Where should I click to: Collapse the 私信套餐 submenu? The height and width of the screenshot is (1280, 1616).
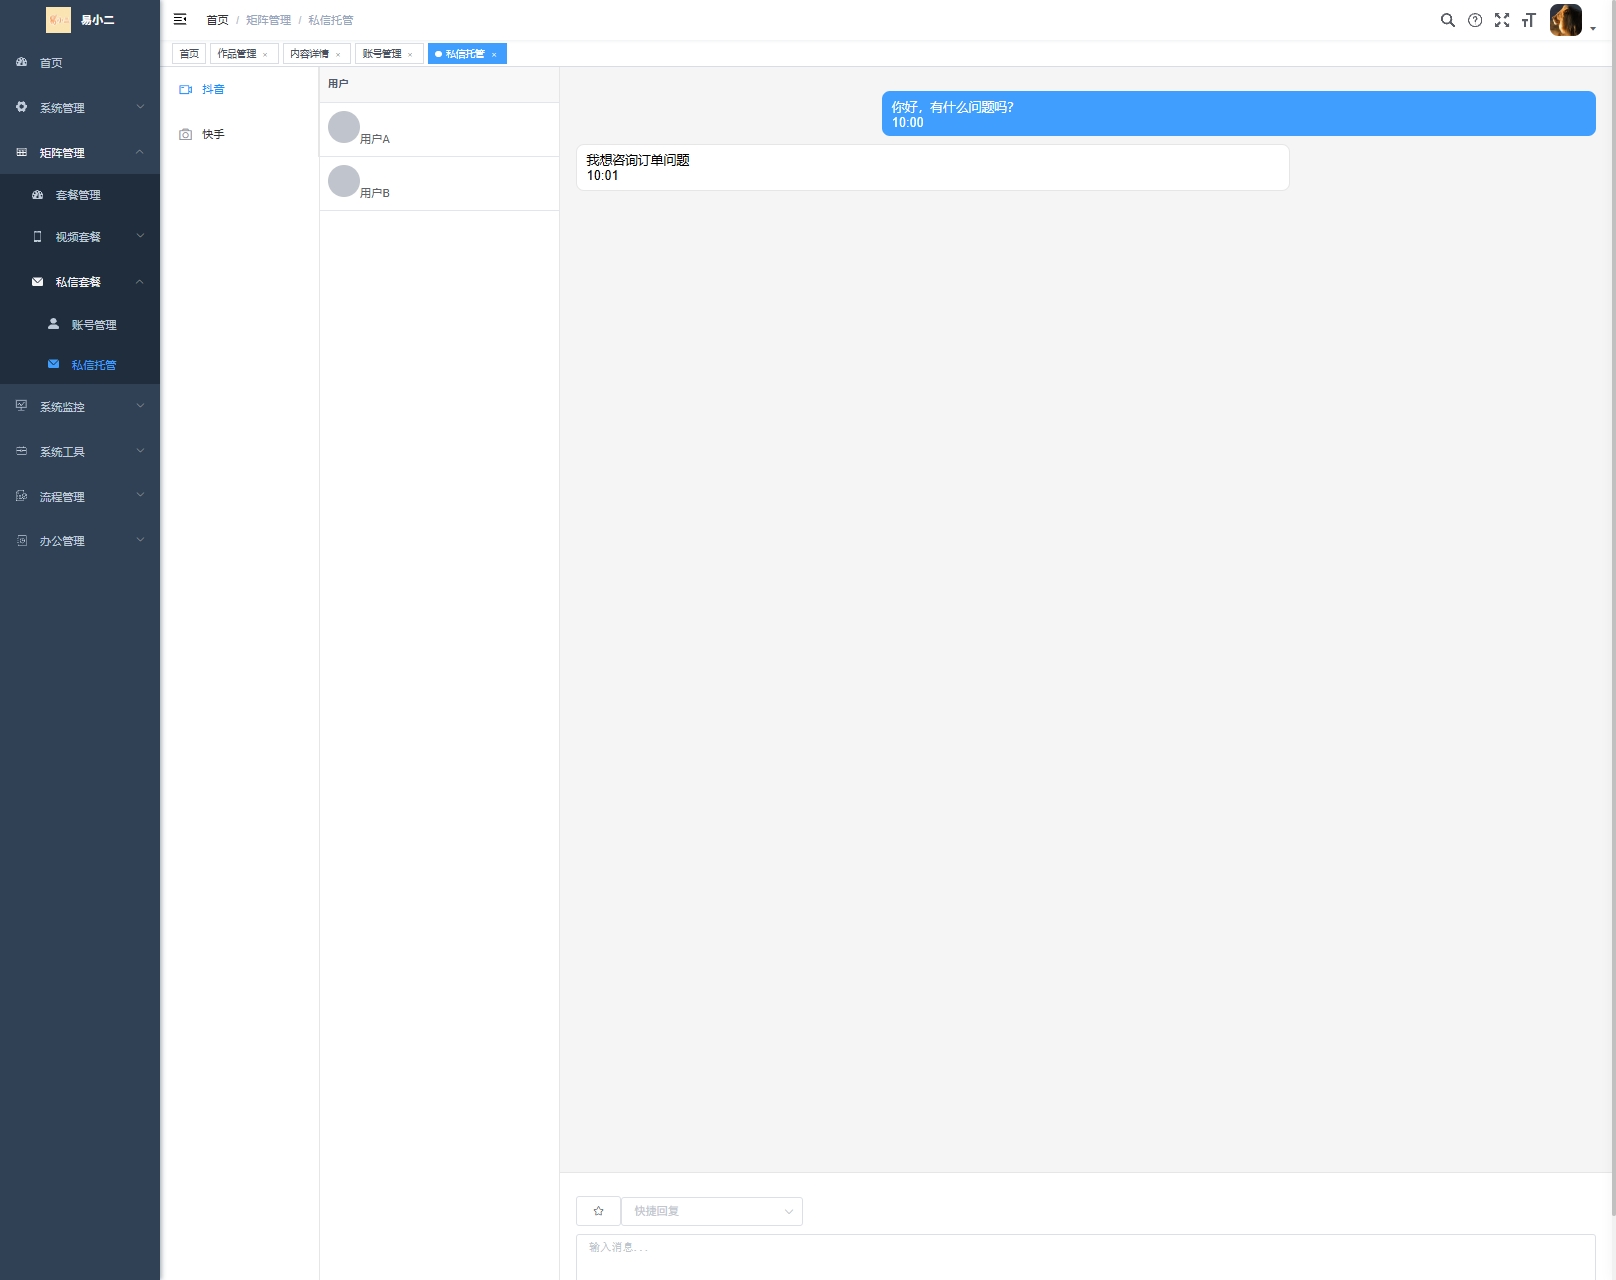pos(80,282)
